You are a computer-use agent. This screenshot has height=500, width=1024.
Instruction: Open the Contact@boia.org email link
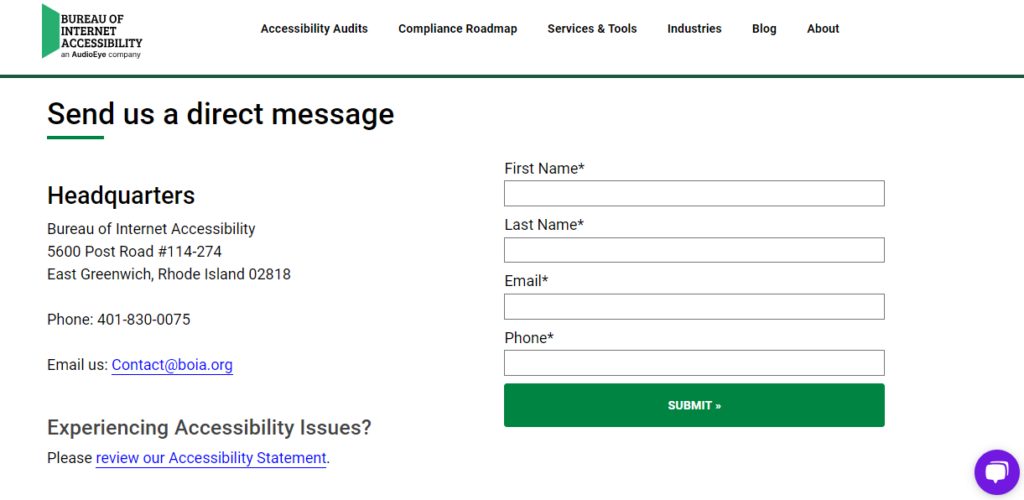[172, 365]
